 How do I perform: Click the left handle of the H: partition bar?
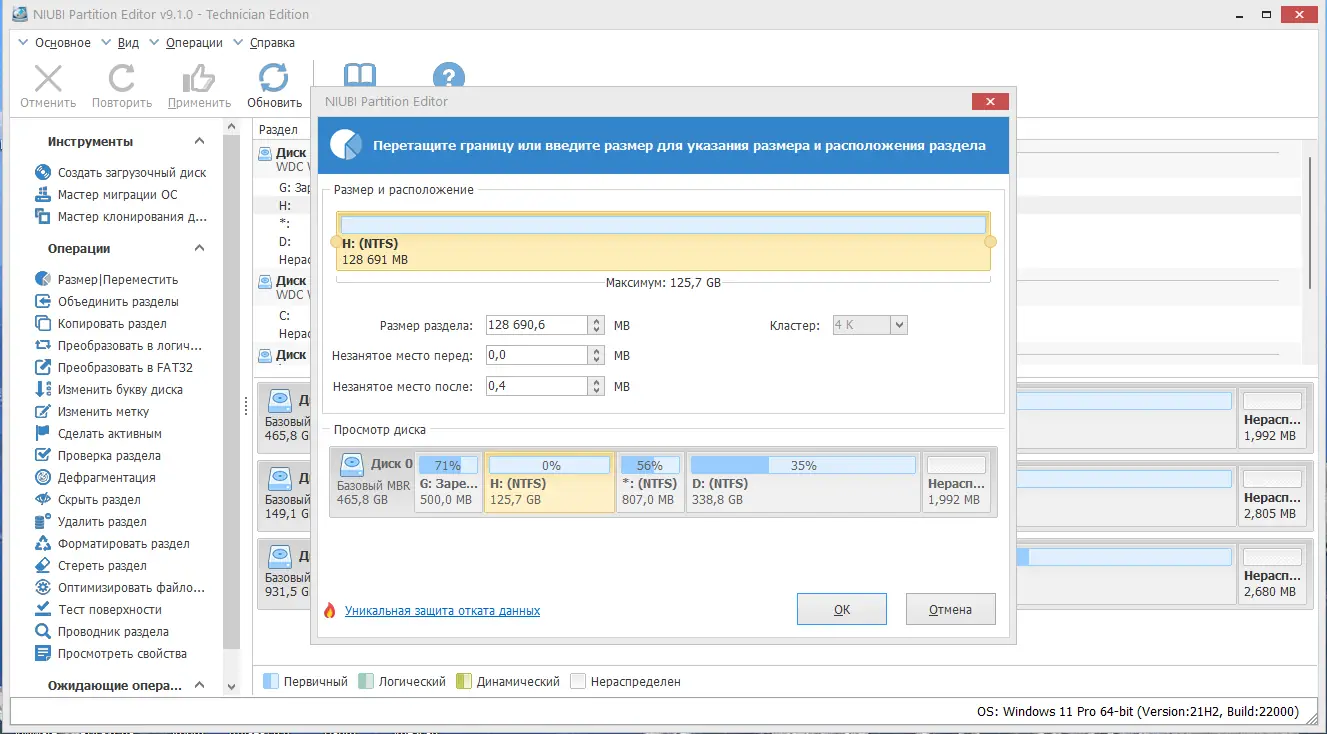coord(335,241)
